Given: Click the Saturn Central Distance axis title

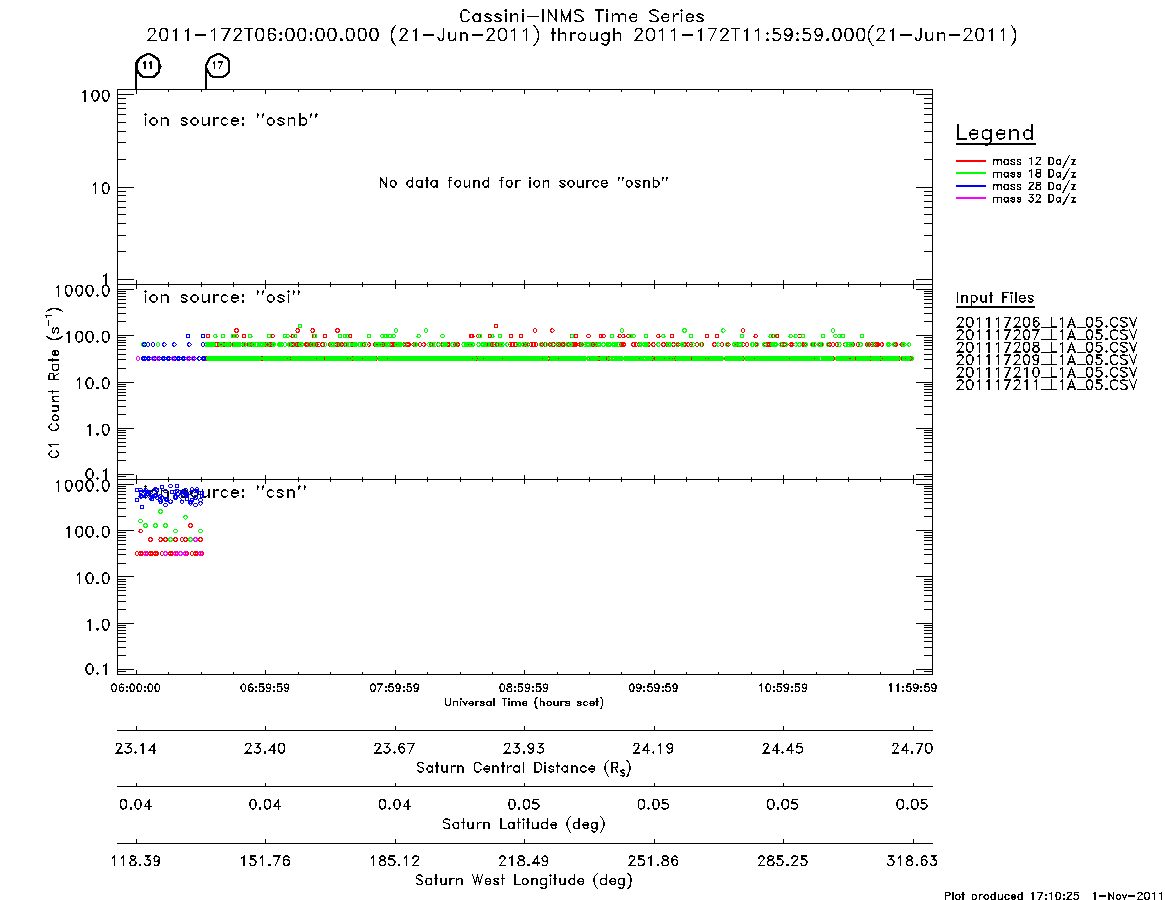Looking at the screenshot, I should pyautogui.click(x=524, y=768).
